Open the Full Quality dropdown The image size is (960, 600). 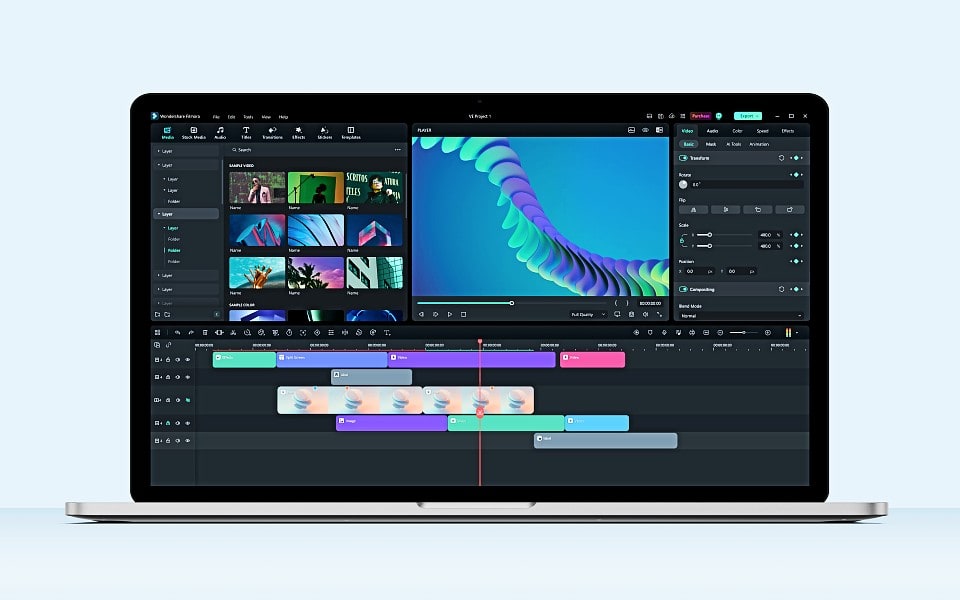(x=588, y=314)
